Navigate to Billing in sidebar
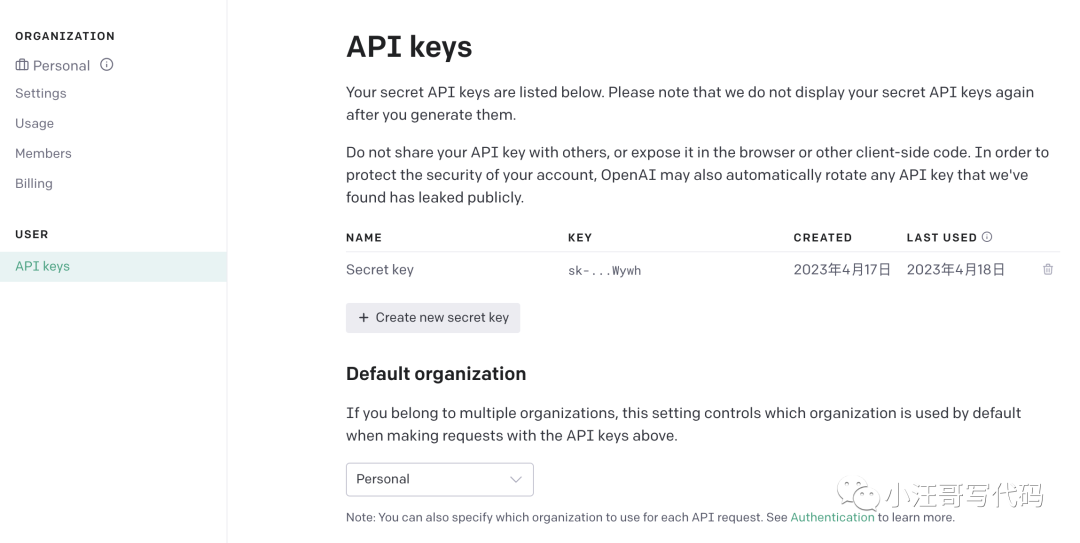The width and height of the screenshot is (1080, 543). tap(34, 183)
